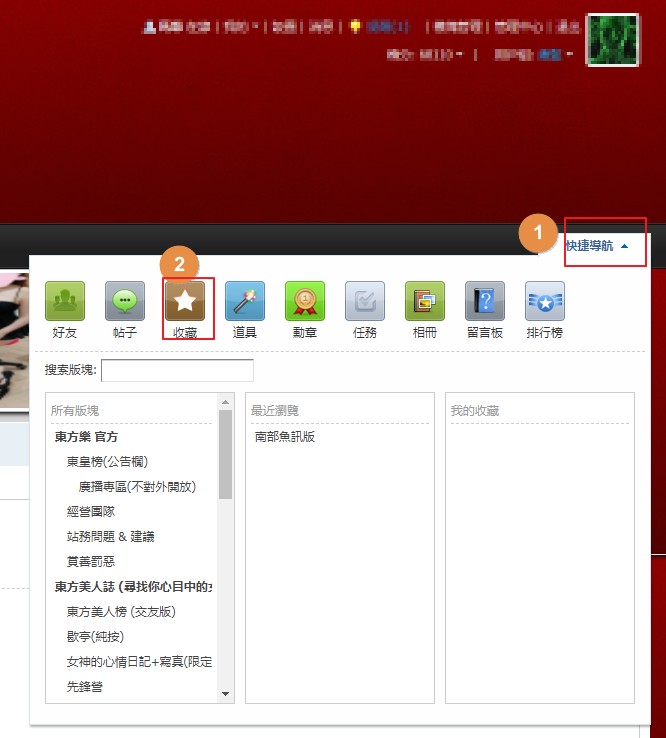Screen dimensions: 666x738
Task: Open the 道具 magic wand icon
Action: coord(245,301)
